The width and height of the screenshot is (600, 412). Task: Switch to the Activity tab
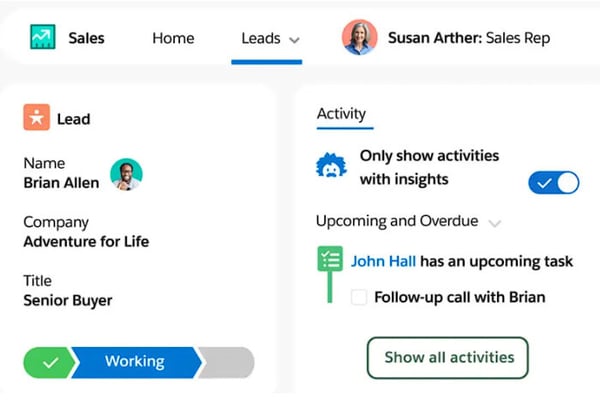coord(341,114)
